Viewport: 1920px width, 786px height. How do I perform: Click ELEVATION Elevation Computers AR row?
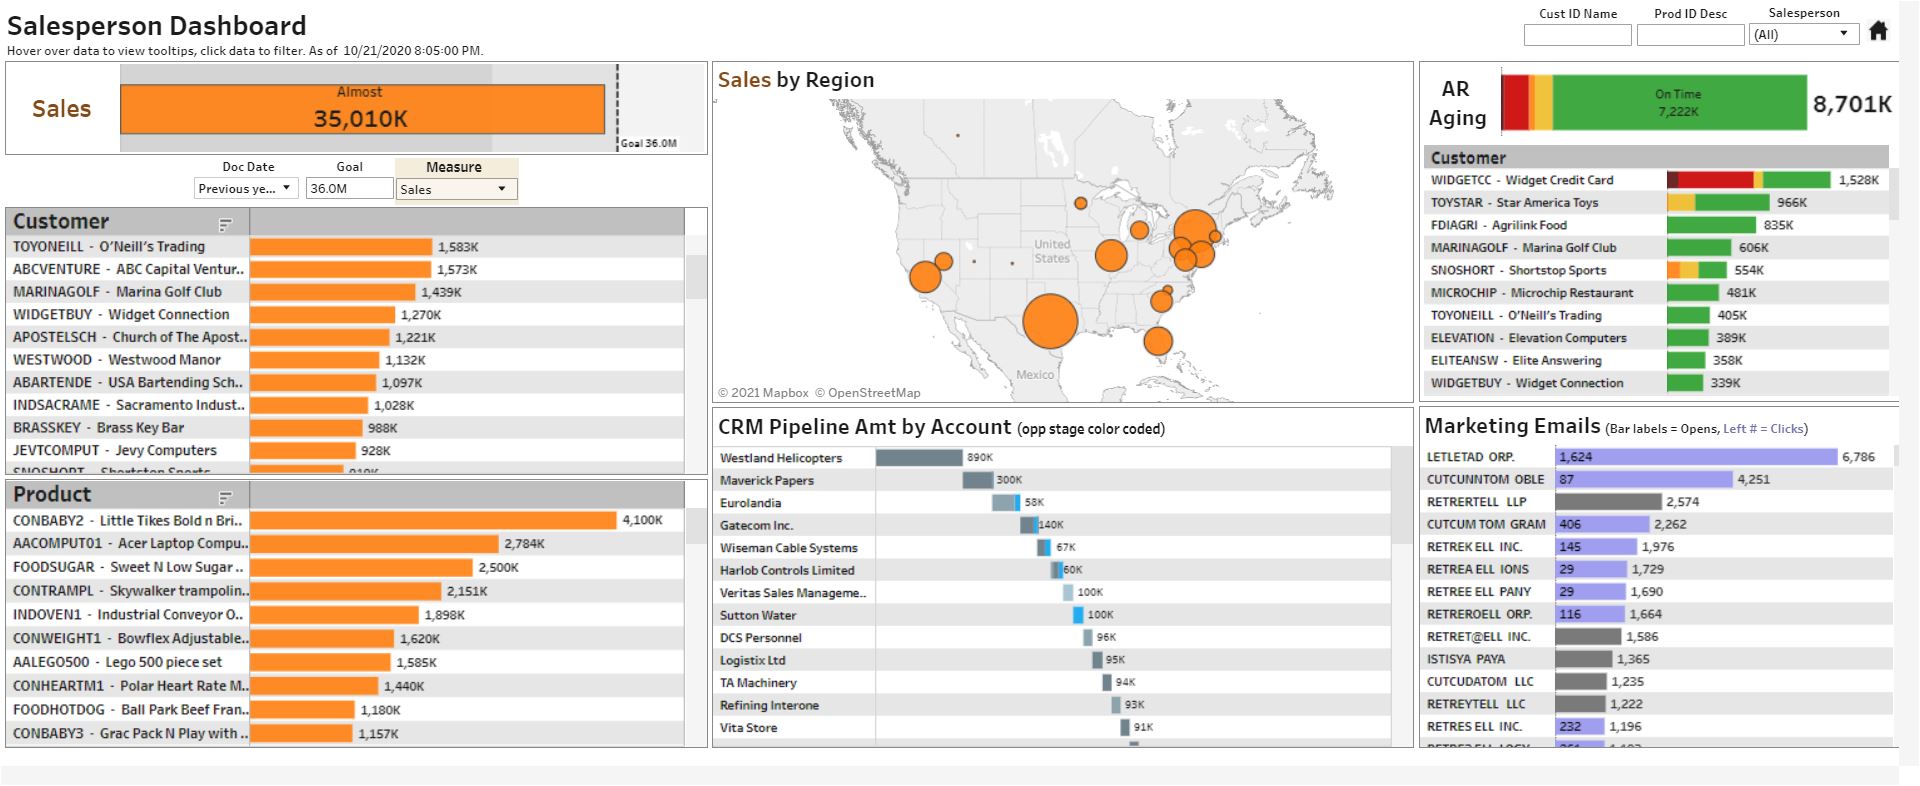pos(1655,338)
